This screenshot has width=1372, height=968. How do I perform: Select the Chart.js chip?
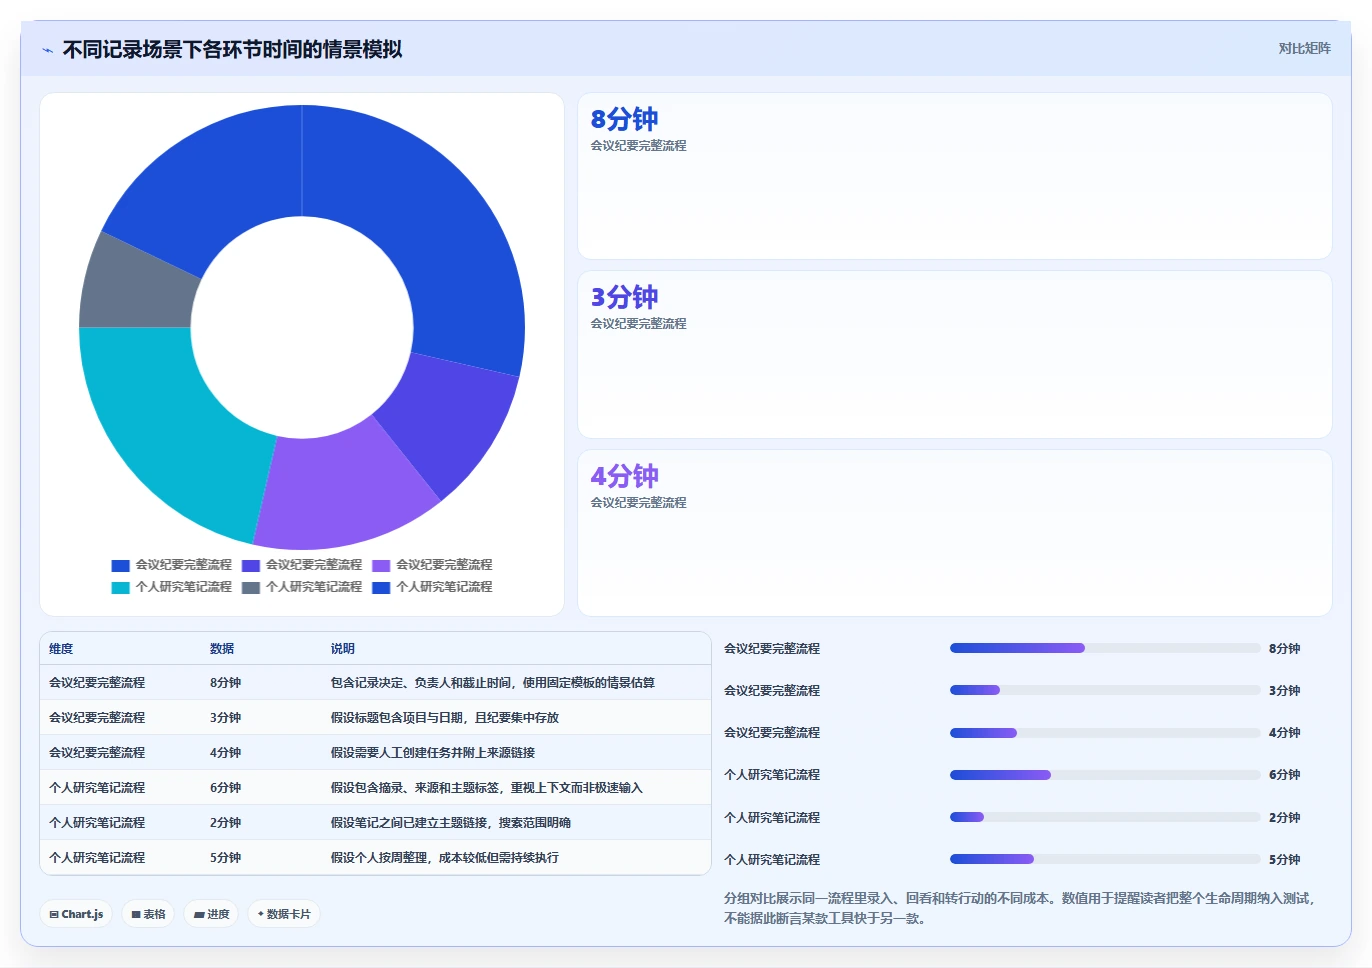(x=76, y=914)
